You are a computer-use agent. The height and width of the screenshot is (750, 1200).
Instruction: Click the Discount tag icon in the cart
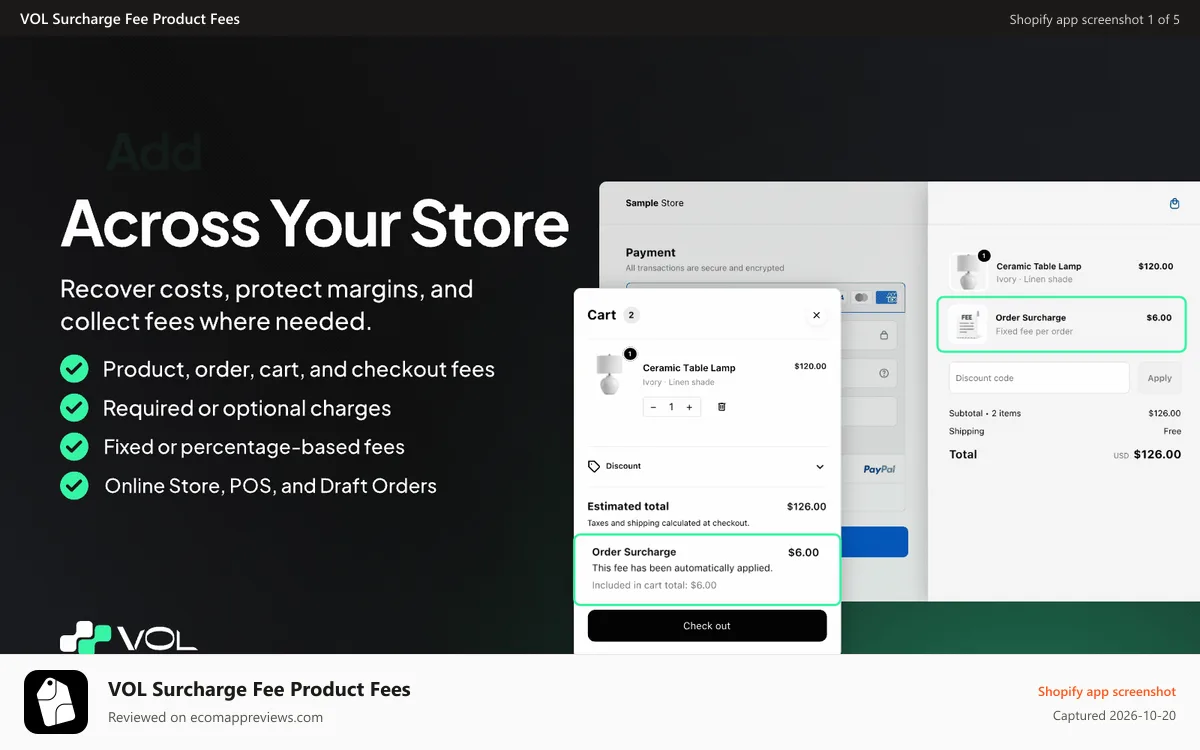[594, 466]
